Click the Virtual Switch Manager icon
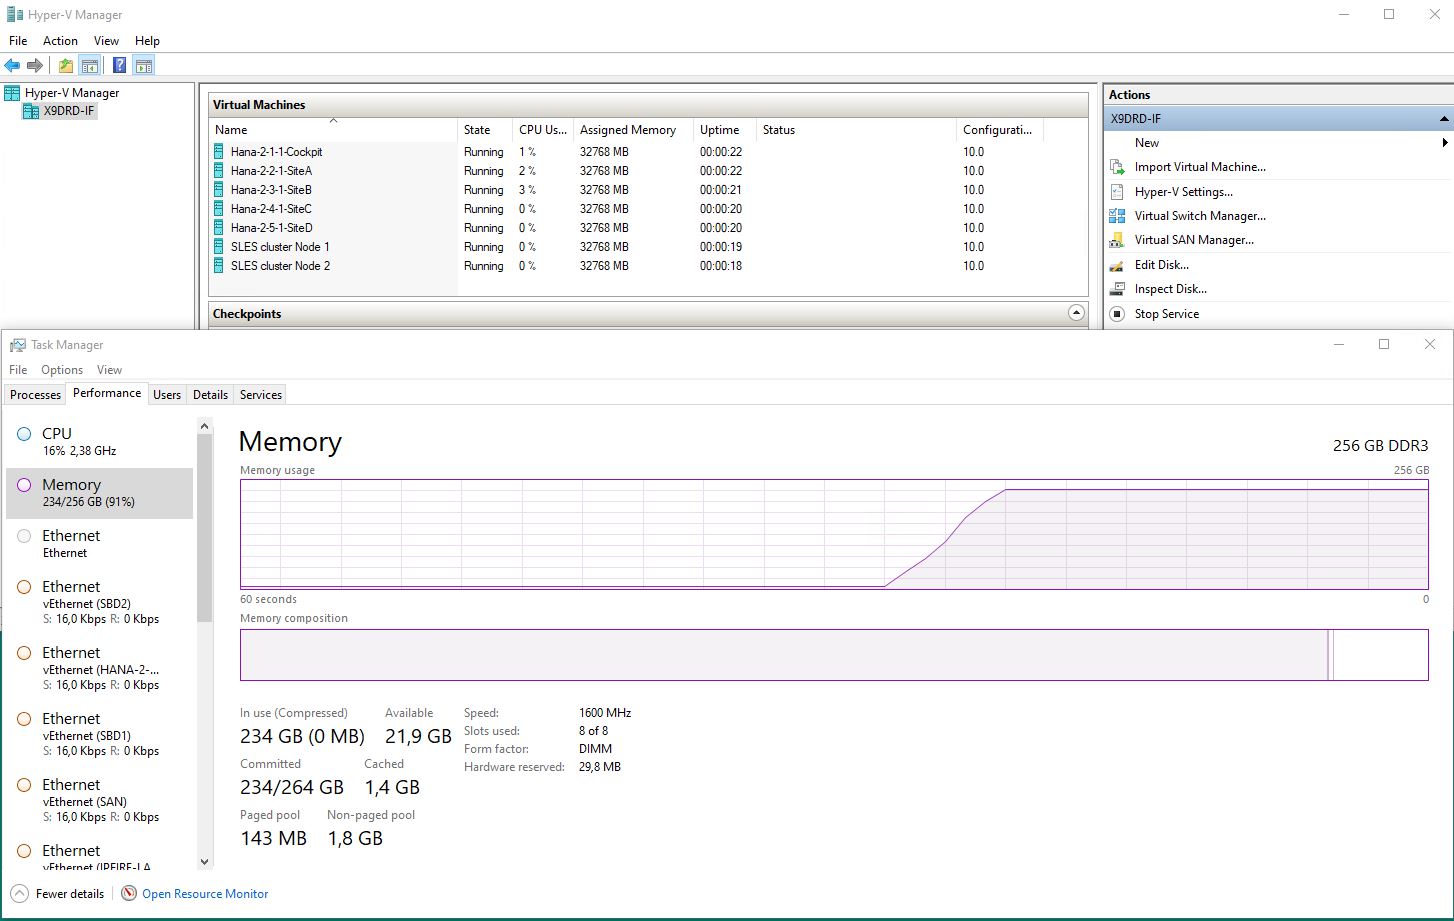1454x921 pixels. pos(1118,216)
